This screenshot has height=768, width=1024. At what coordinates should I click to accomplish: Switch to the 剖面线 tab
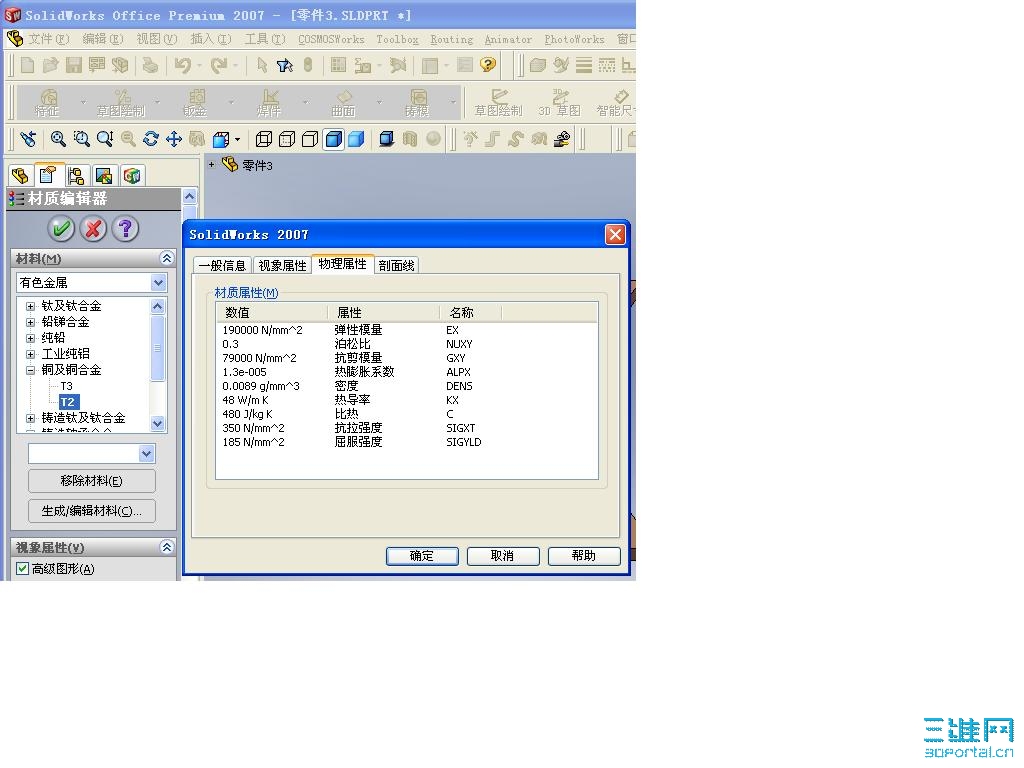pyautogui.click(x=396, y=265)
